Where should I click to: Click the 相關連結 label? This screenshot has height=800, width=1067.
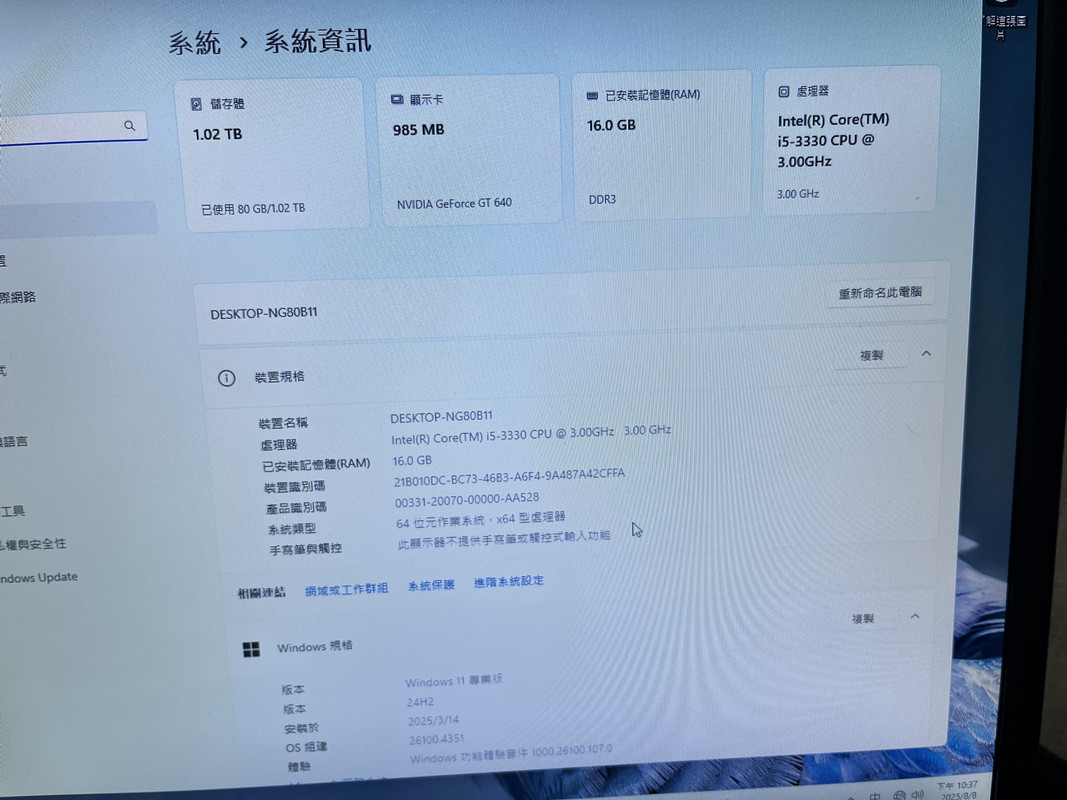pos(261,593)
